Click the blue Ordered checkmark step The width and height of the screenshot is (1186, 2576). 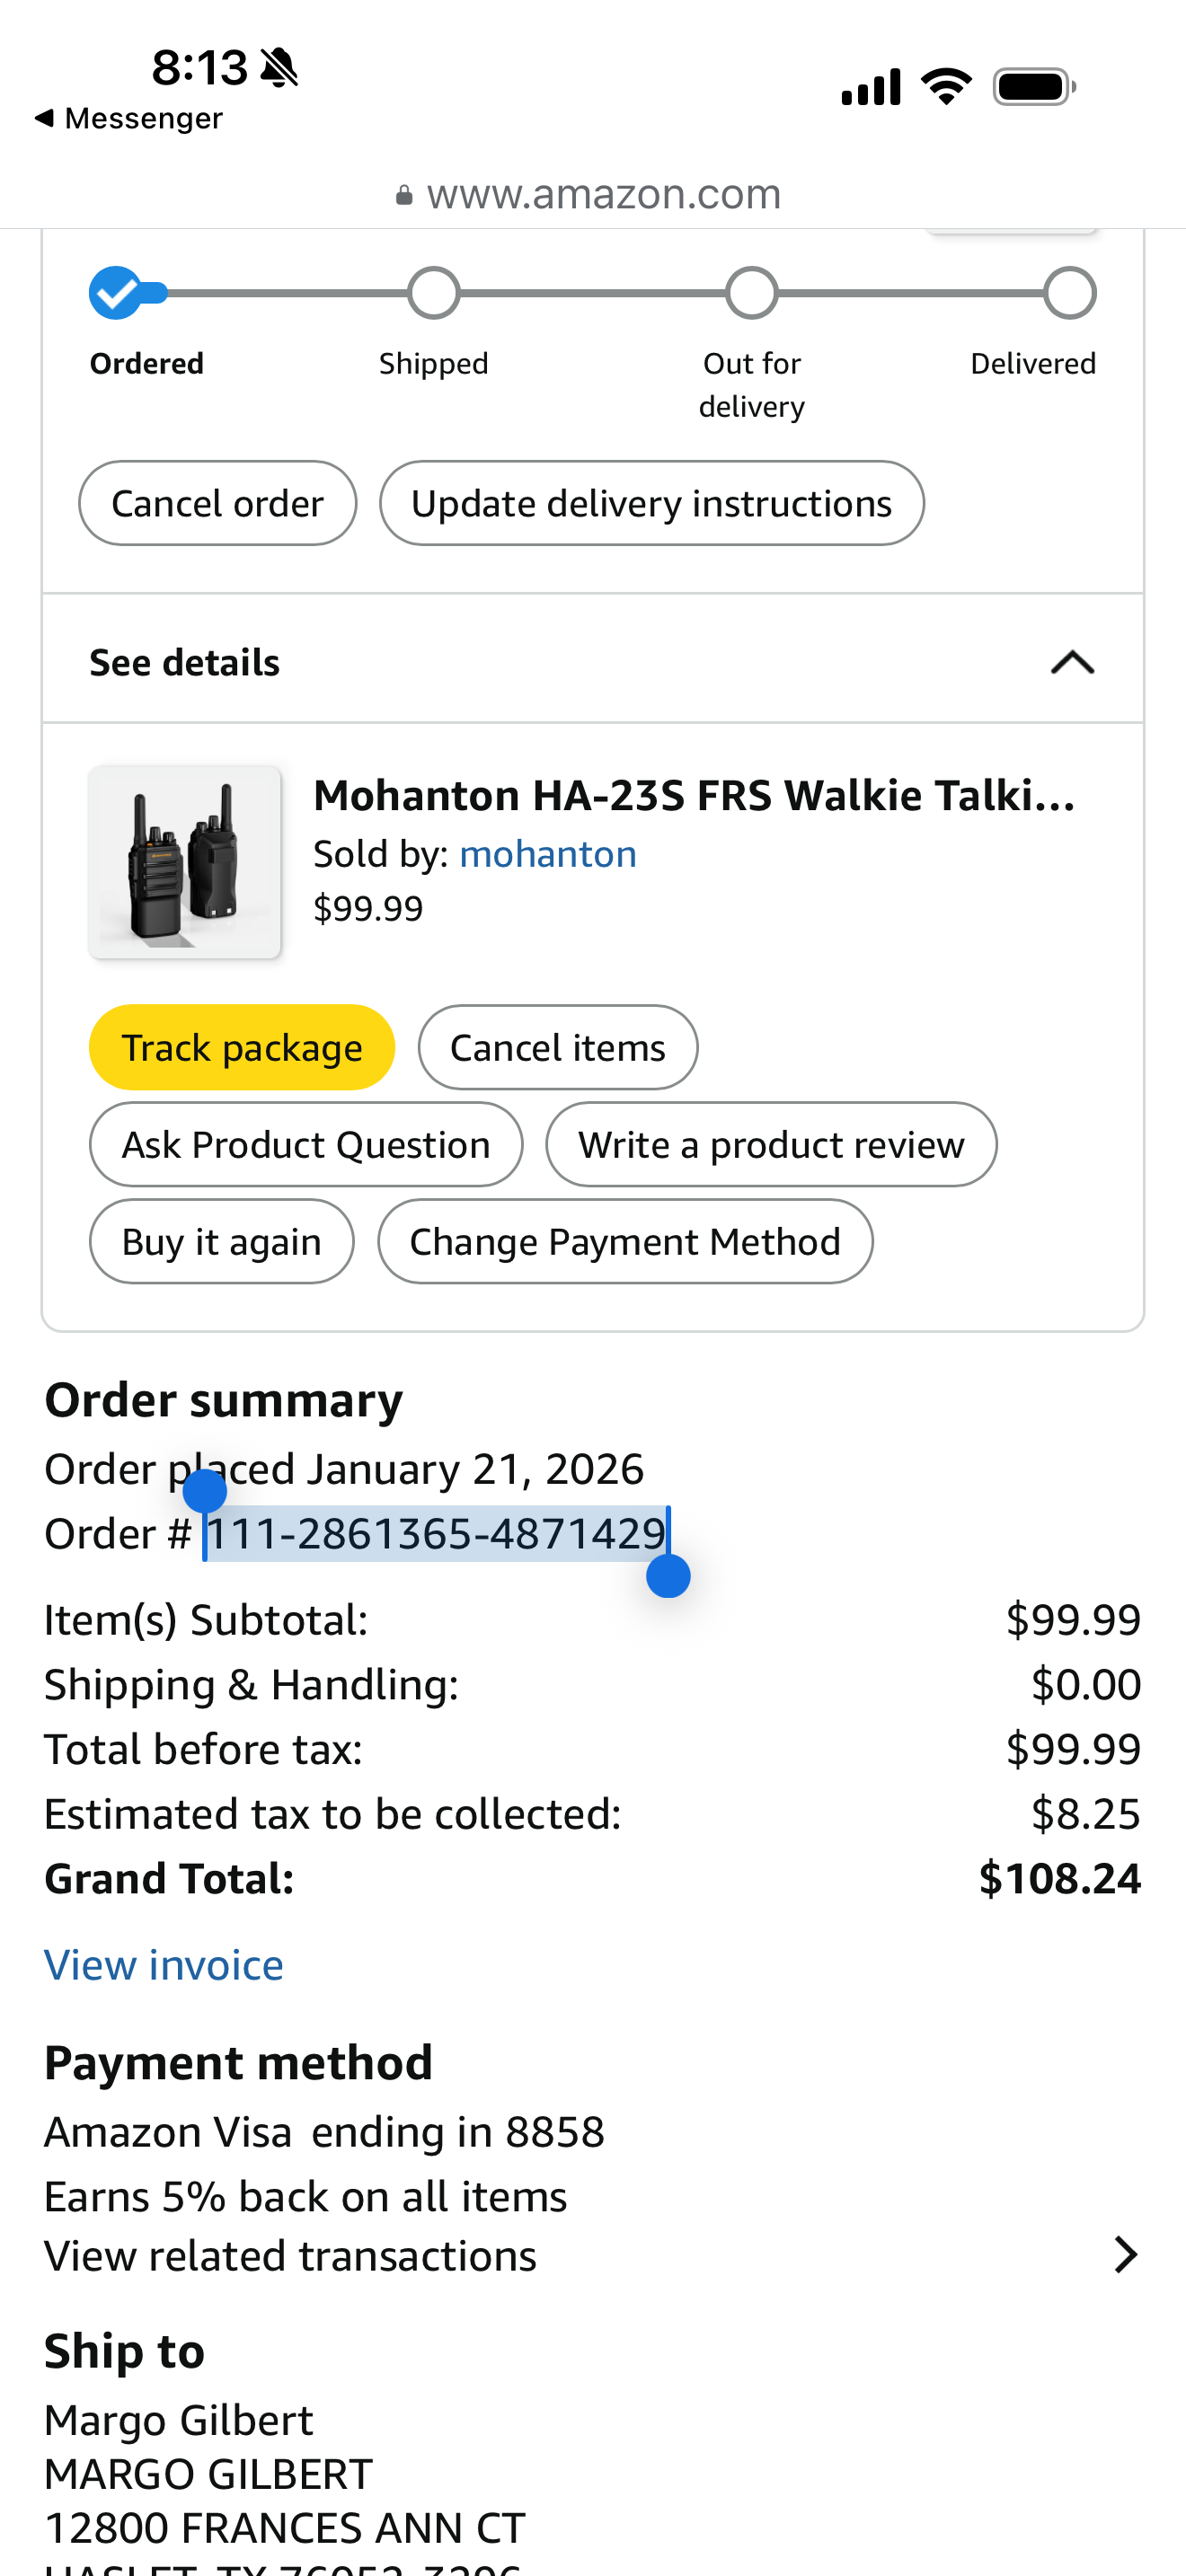click(116, 293)
